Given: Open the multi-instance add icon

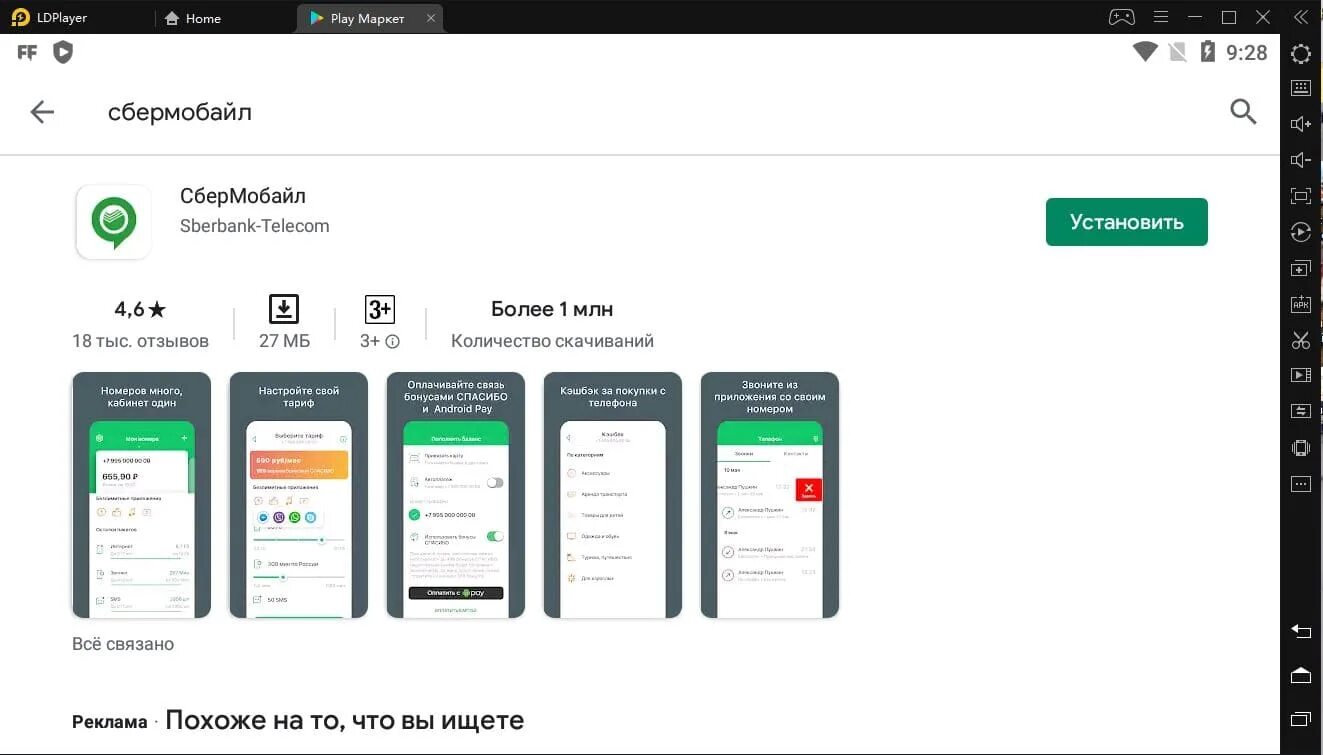Looking at the screenshot, I should pyautogui.click(x=1301, y=269).
